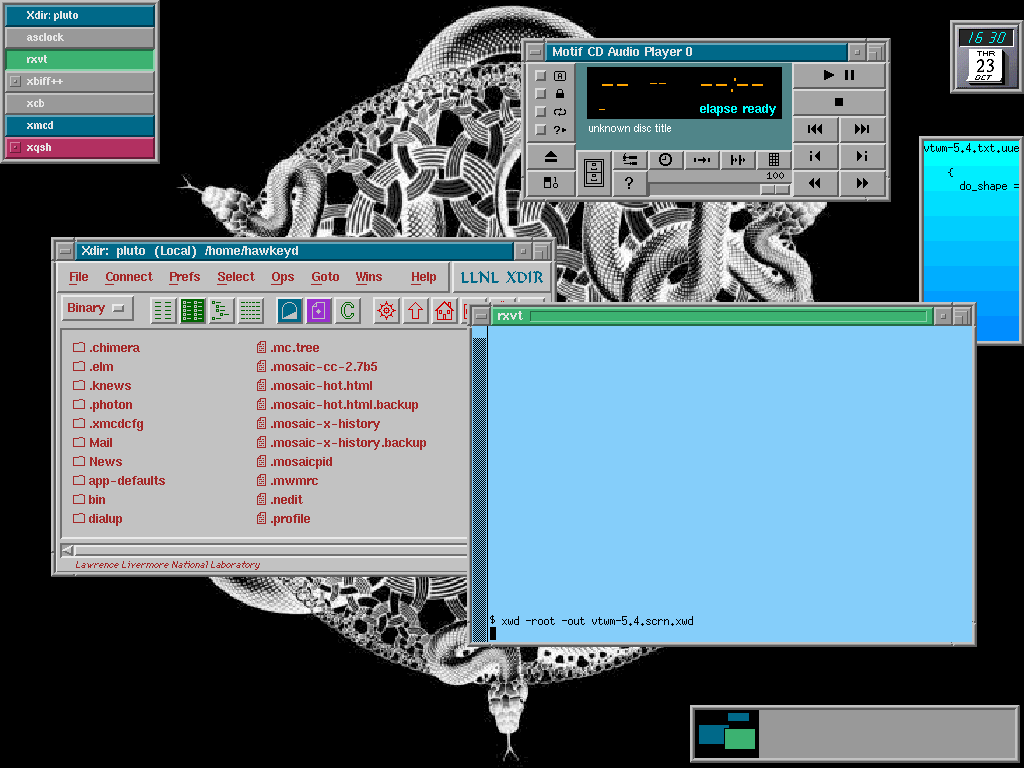Select the highlighted long list view icon in Xdir
Screen dimensions: 1024x768
pyautogui.click(x=192, y=311)
